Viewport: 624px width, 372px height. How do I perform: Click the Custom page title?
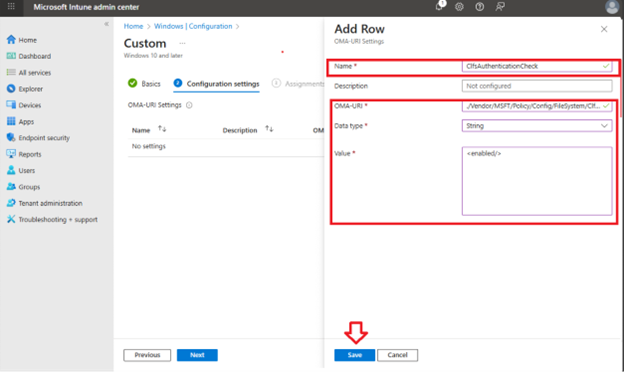point(145,43)
